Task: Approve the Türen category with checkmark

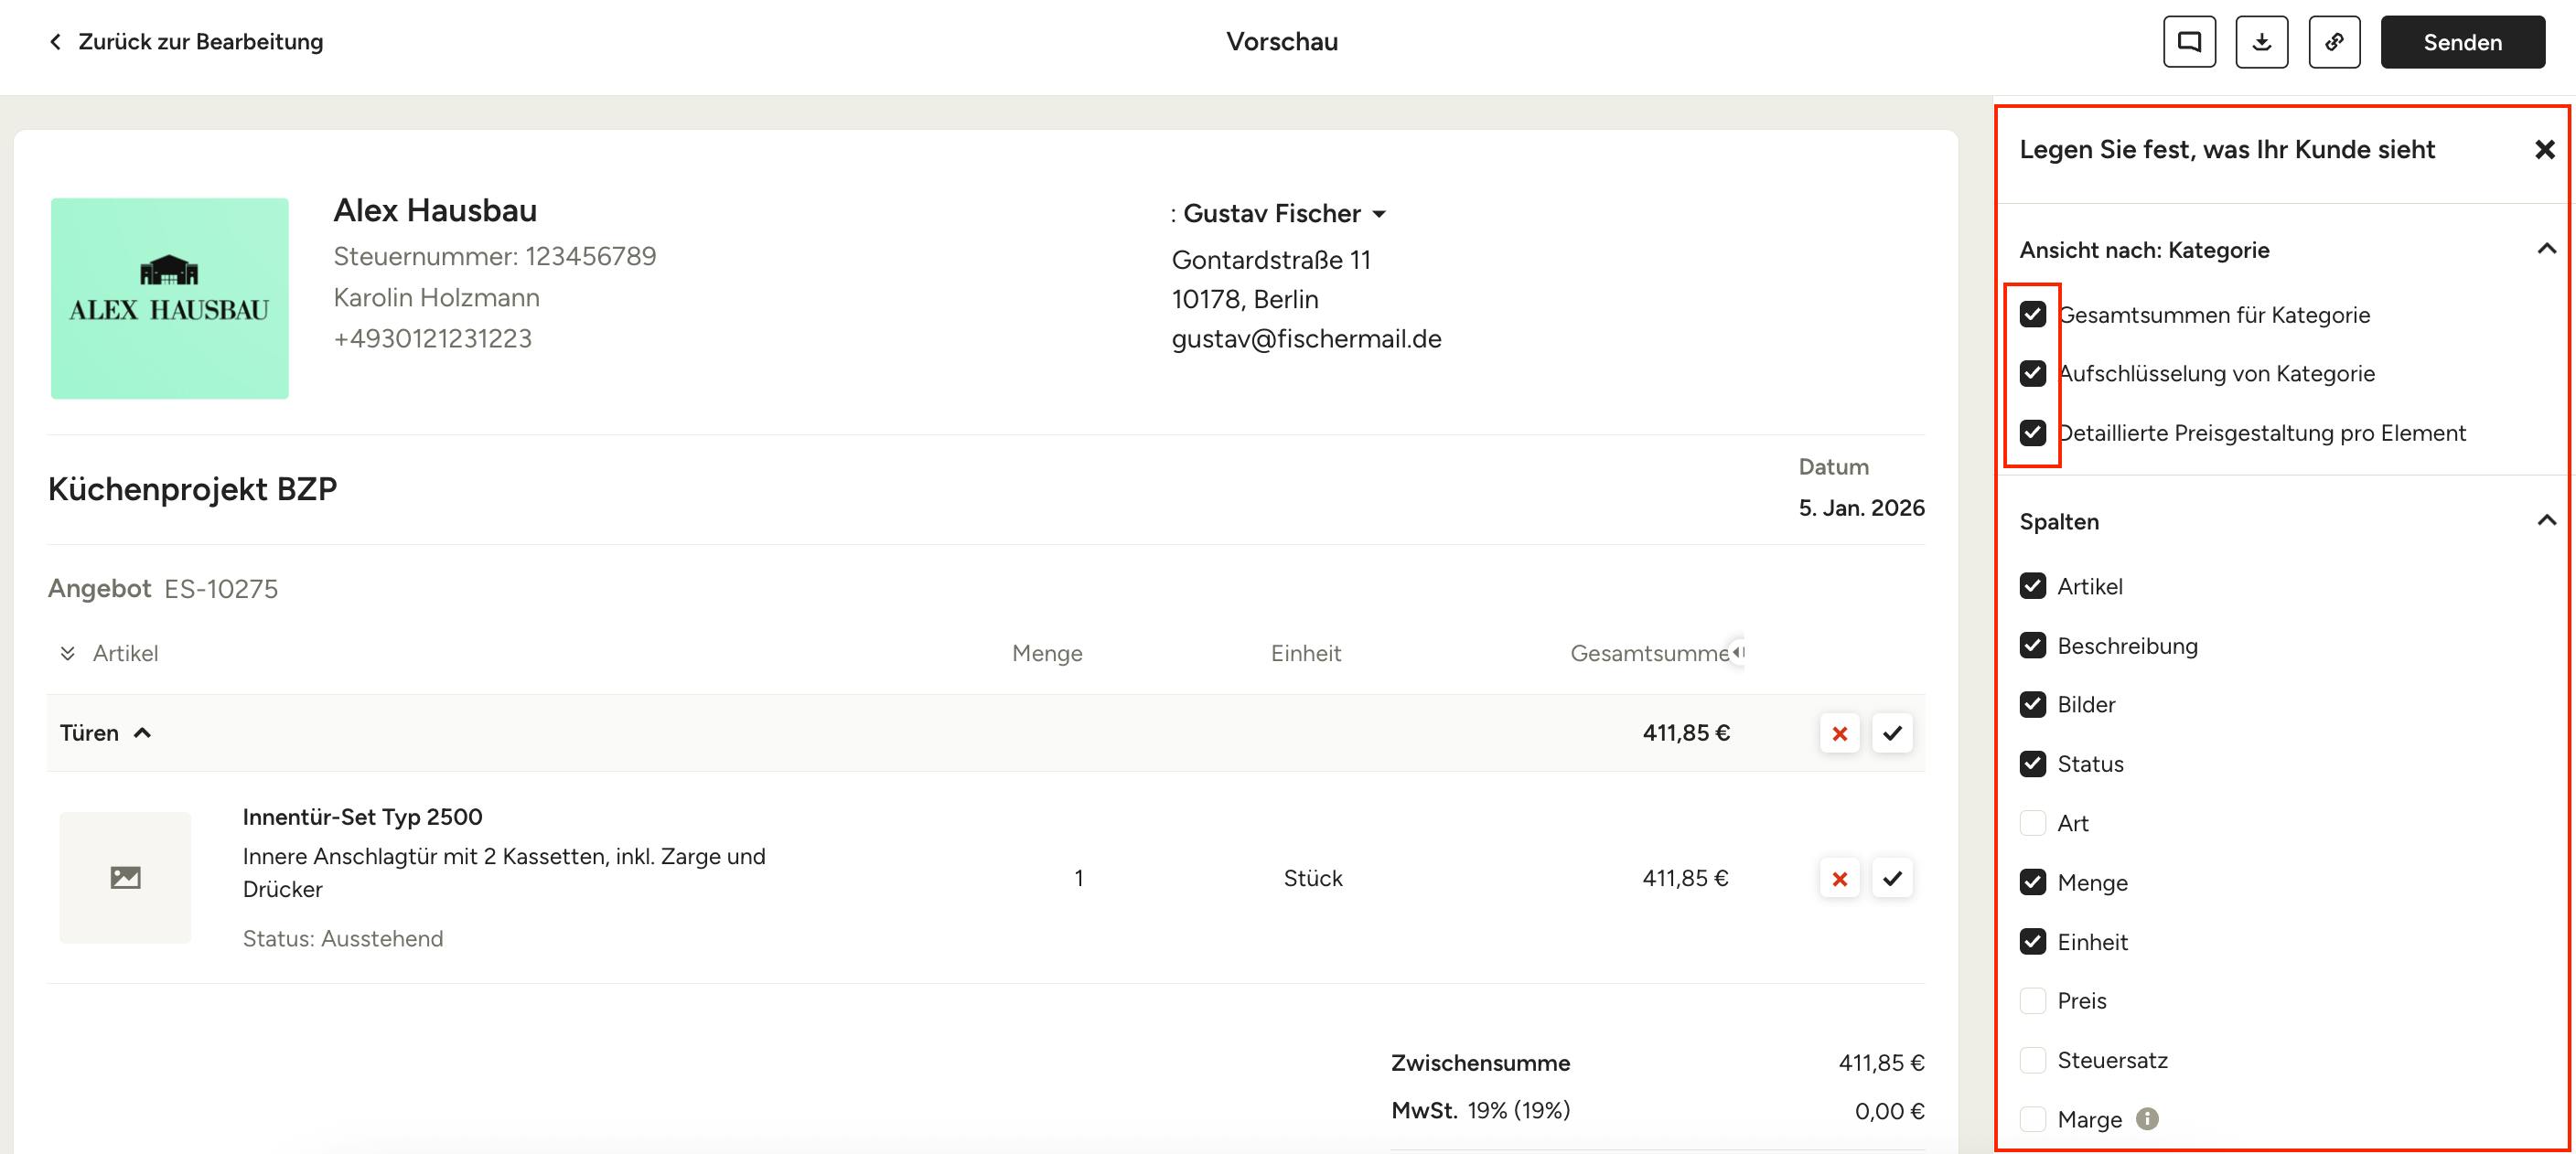Action: (1892, 733)
